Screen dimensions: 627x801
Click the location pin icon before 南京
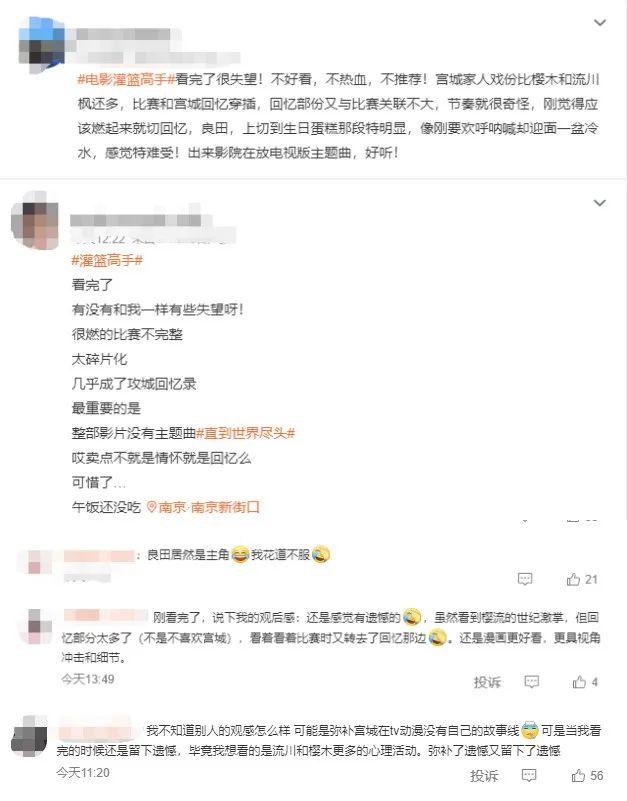pos(151,507)
